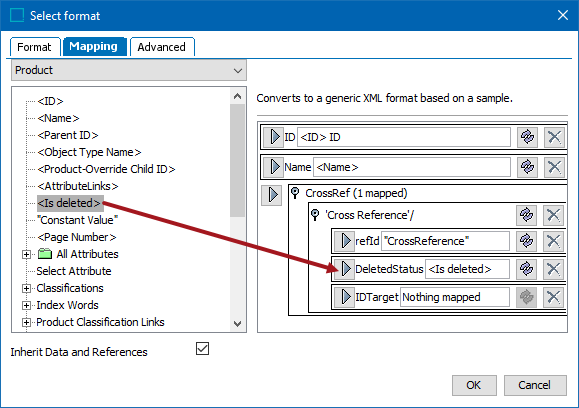The width and height of the screenshot is (579, 408).
Task: Open the Product dropdown list
Action: coord(129,70)
